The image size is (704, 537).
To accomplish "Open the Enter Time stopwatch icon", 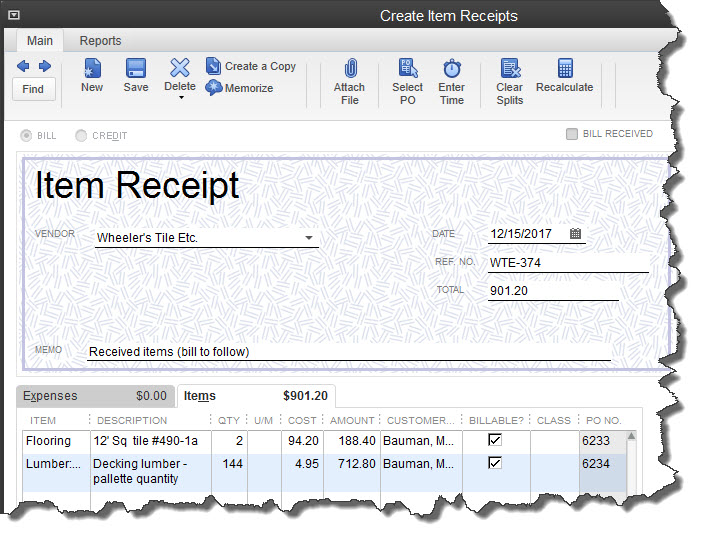I will 452,68.
